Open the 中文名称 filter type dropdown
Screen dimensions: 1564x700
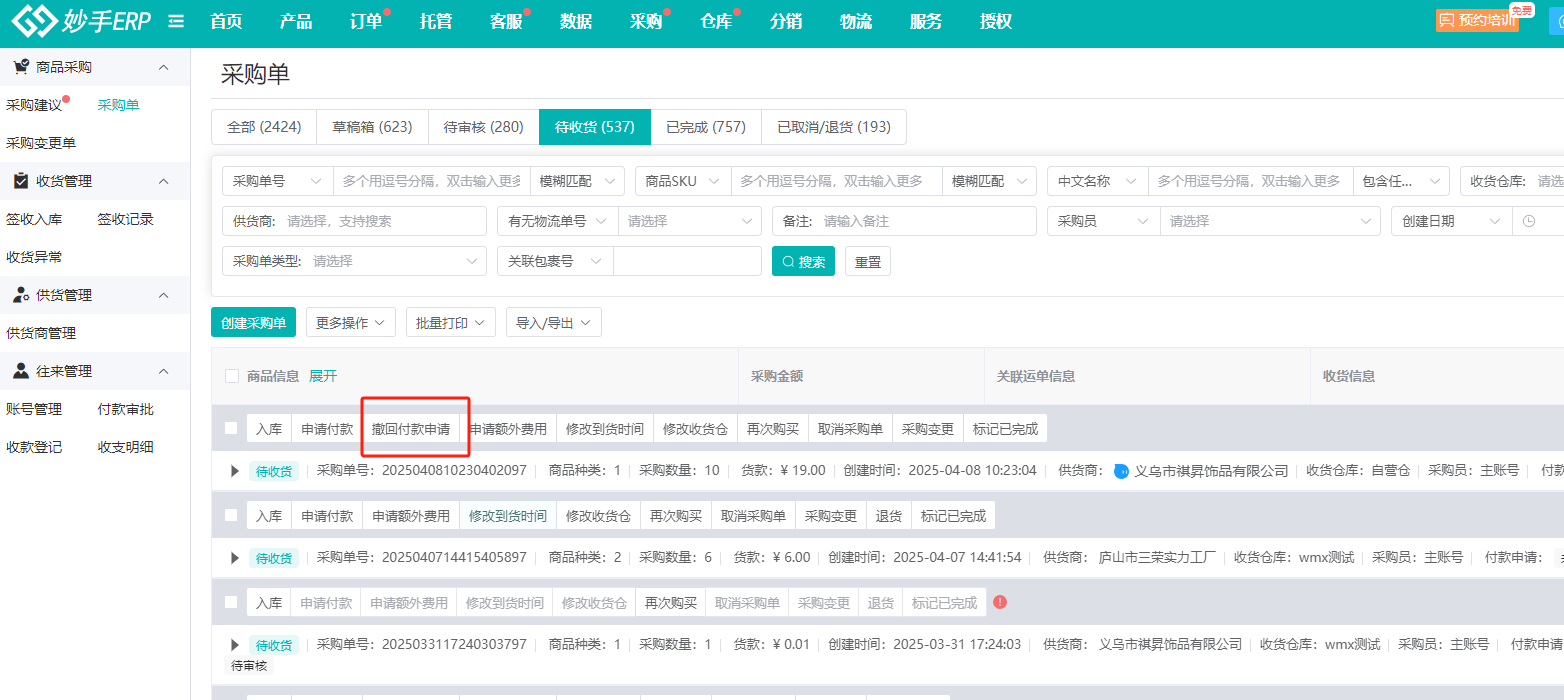[x=1098, y=181]
